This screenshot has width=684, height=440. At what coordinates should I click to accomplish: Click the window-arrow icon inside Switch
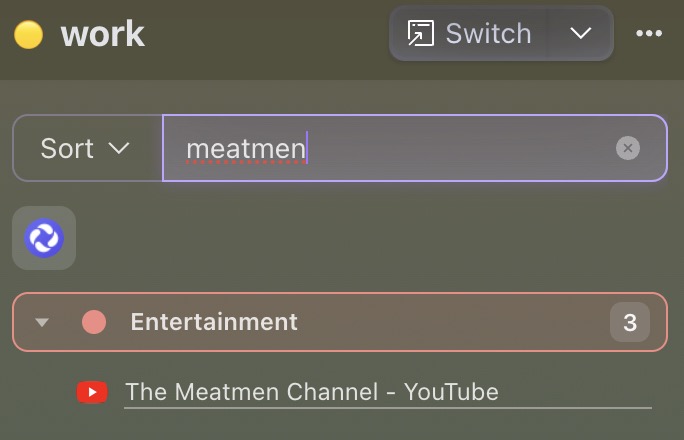point(421,34)
